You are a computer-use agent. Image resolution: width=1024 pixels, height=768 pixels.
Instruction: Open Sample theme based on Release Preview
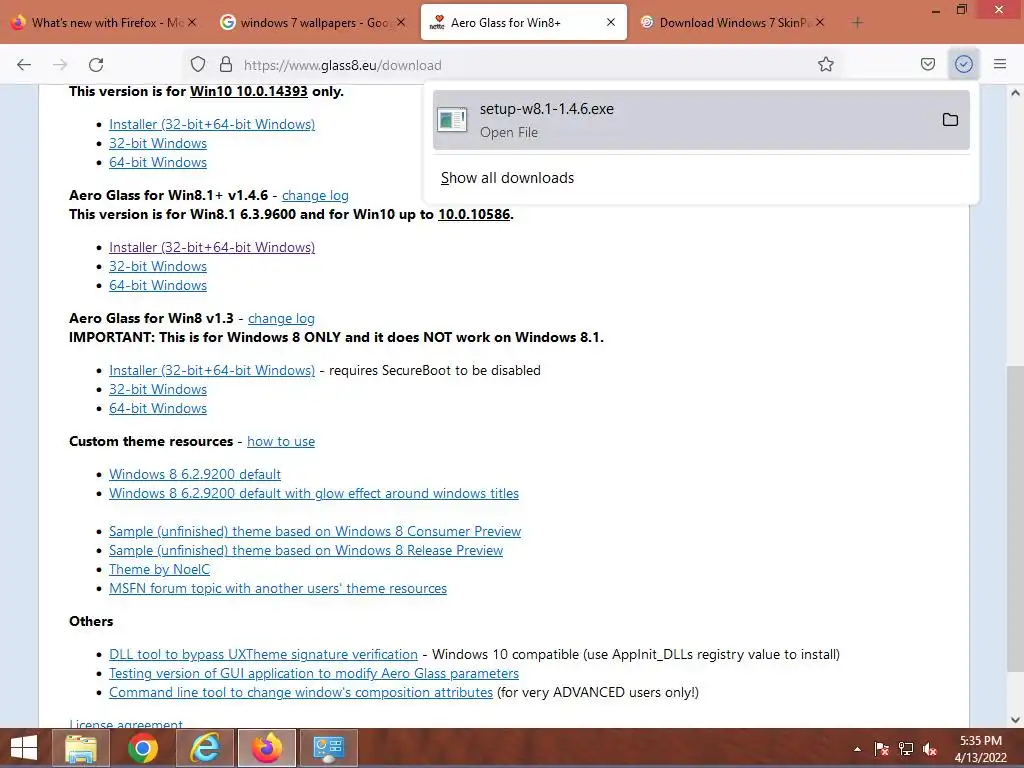point(306,550)
